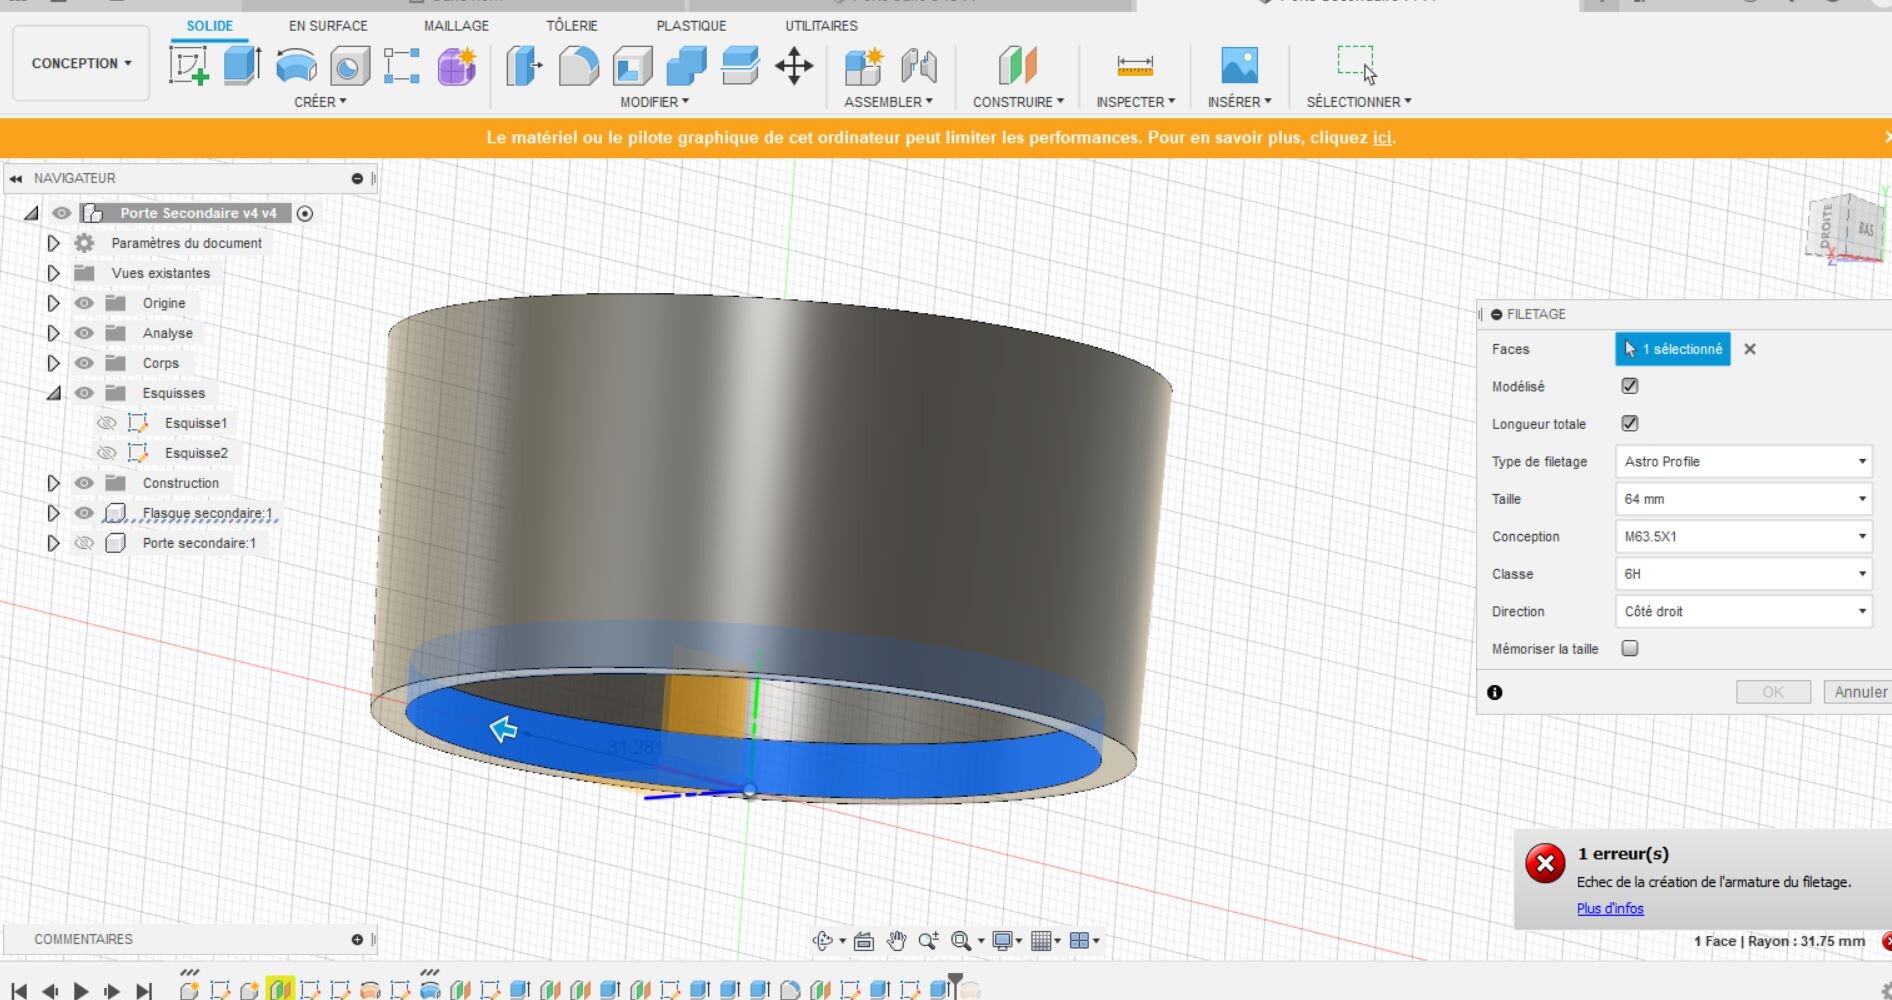Open the Plus d'infos link
1892x1000 pixels.
[x=1609, y=909]
